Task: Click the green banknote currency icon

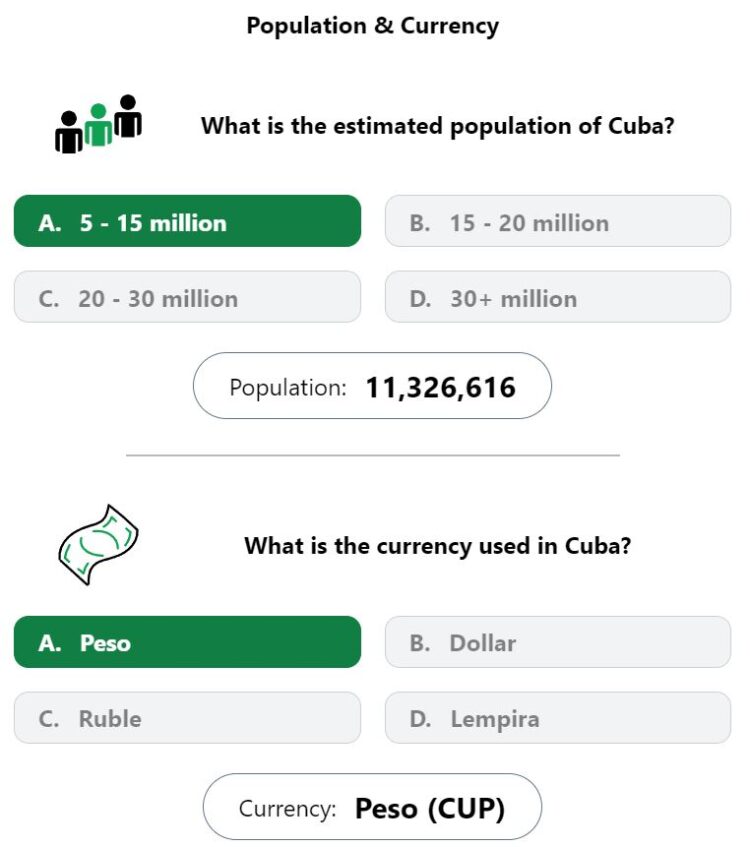Action: click(98, 544)
